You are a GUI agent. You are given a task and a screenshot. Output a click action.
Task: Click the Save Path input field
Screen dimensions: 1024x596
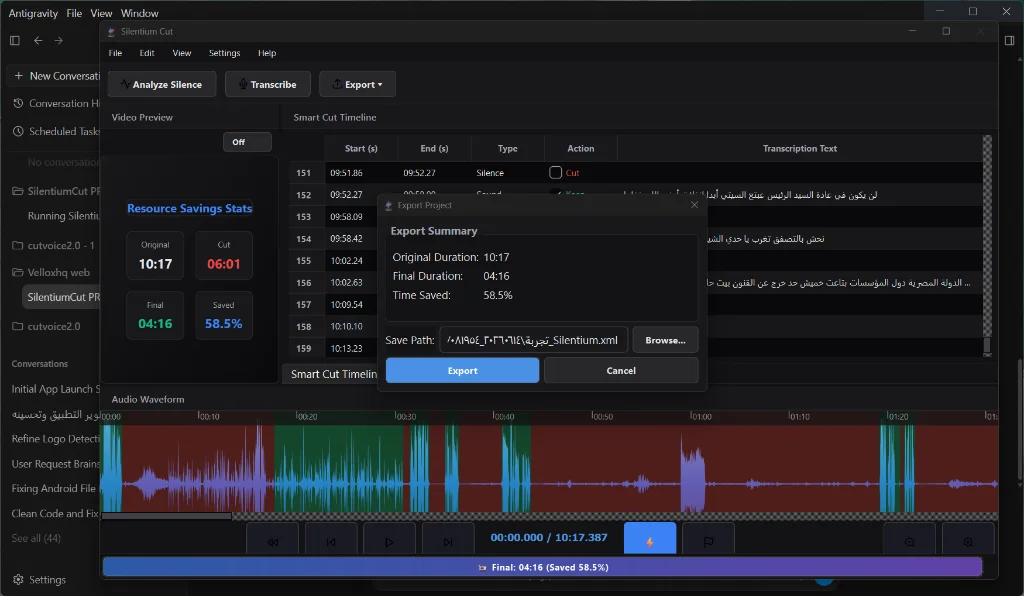click(533, 340)
